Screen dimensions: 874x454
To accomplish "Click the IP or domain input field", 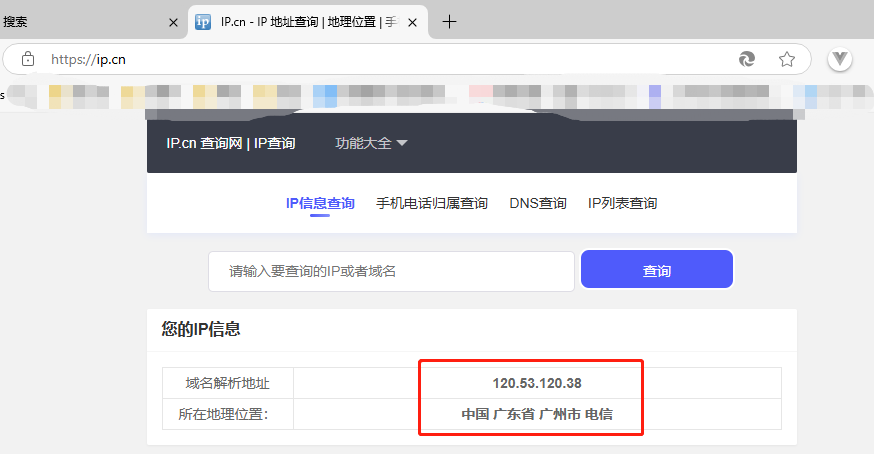I will click(391, 271).
